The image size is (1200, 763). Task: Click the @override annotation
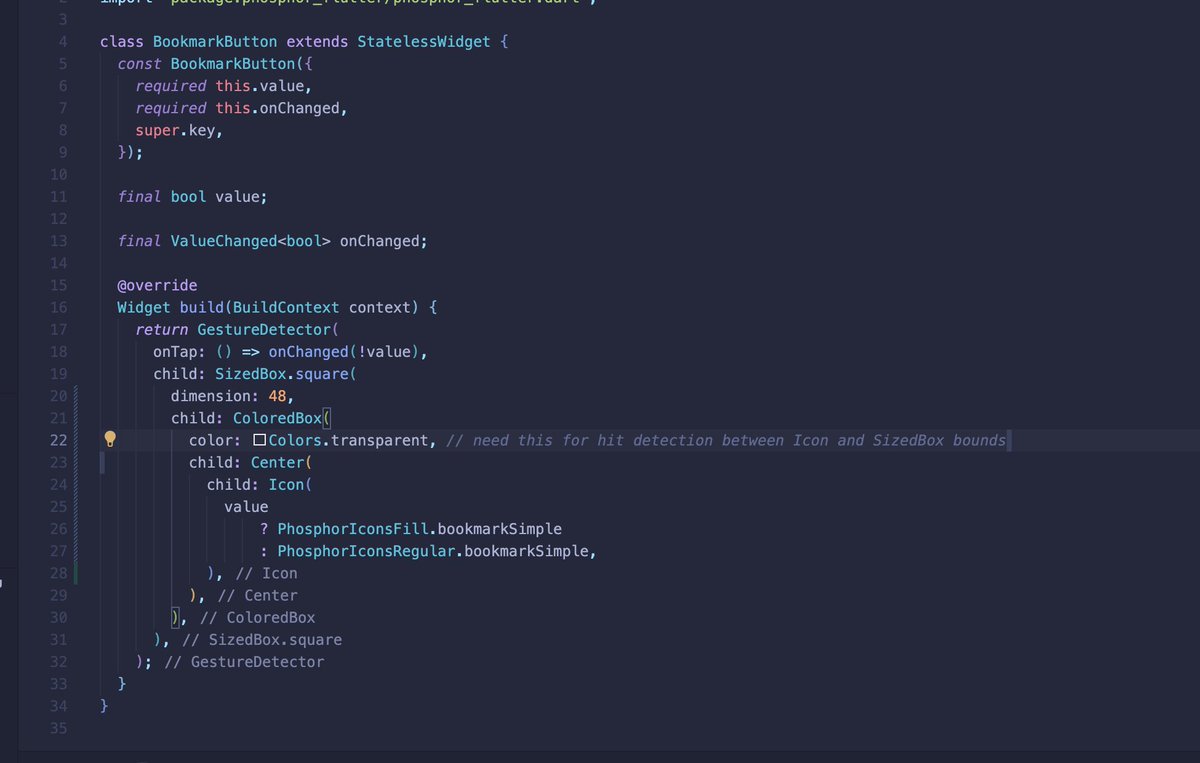[157, 285]
